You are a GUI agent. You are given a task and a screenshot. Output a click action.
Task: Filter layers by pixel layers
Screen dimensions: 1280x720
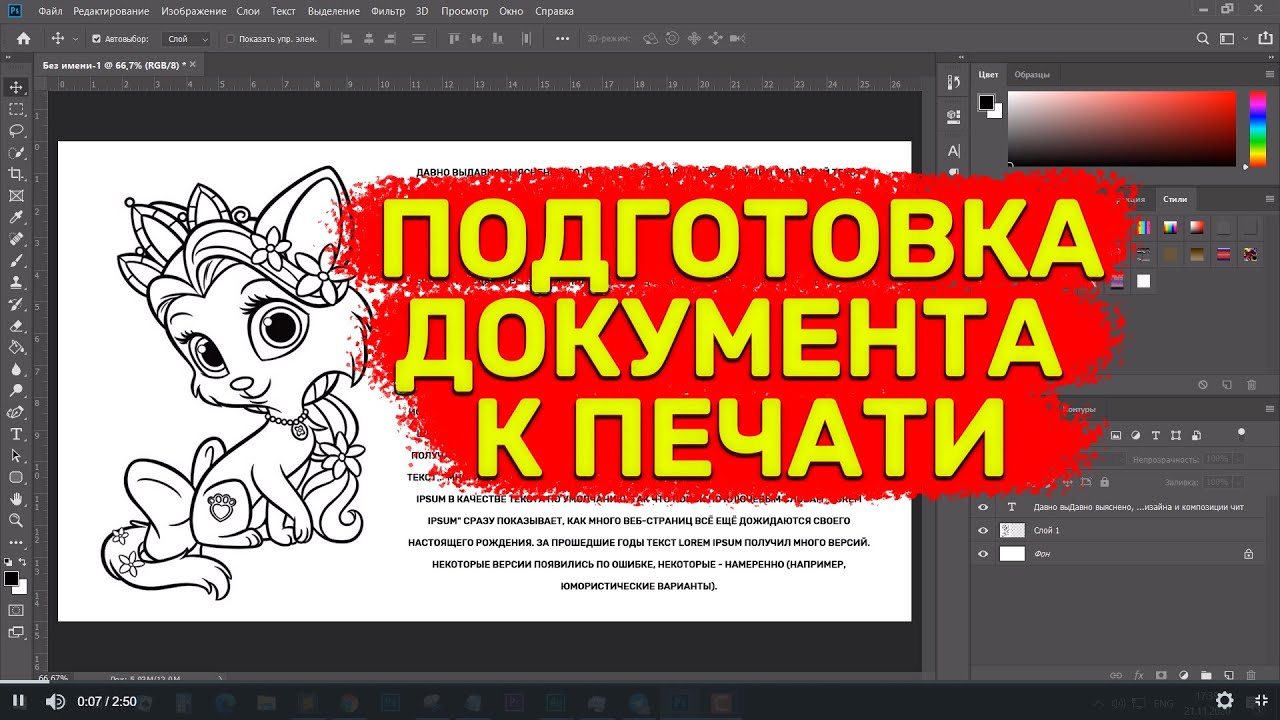coord(1118,436)
